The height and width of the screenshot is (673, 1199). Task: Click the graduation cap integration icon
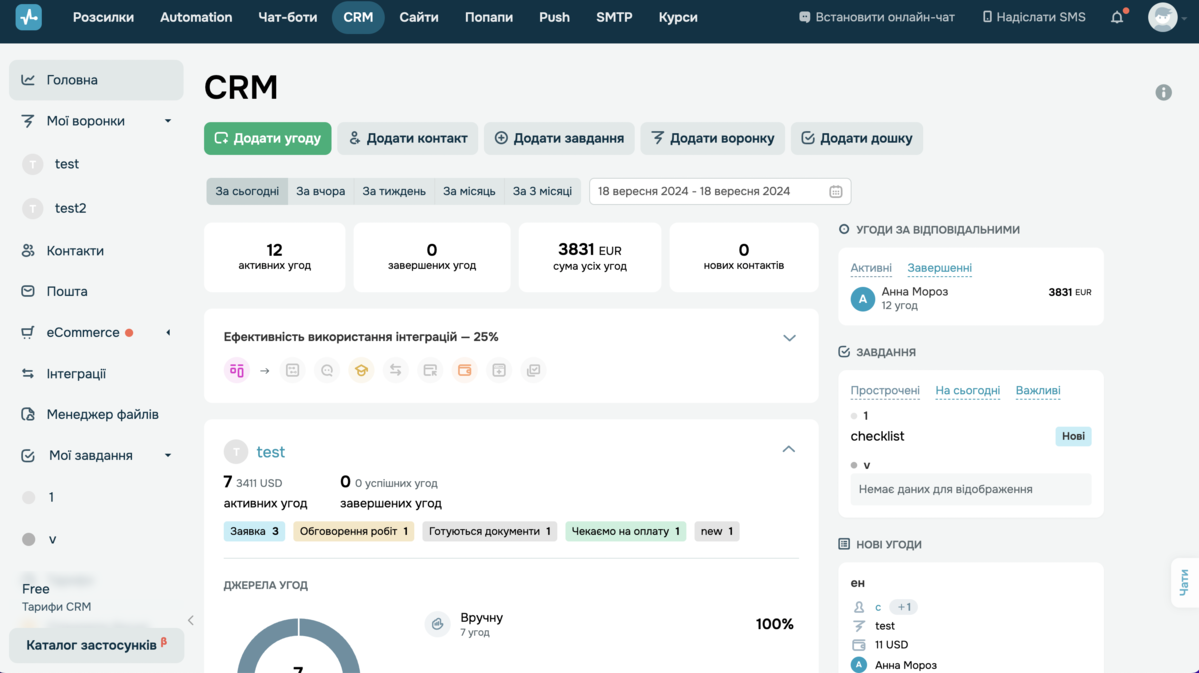pyautogui.click(x=361, y=371)
